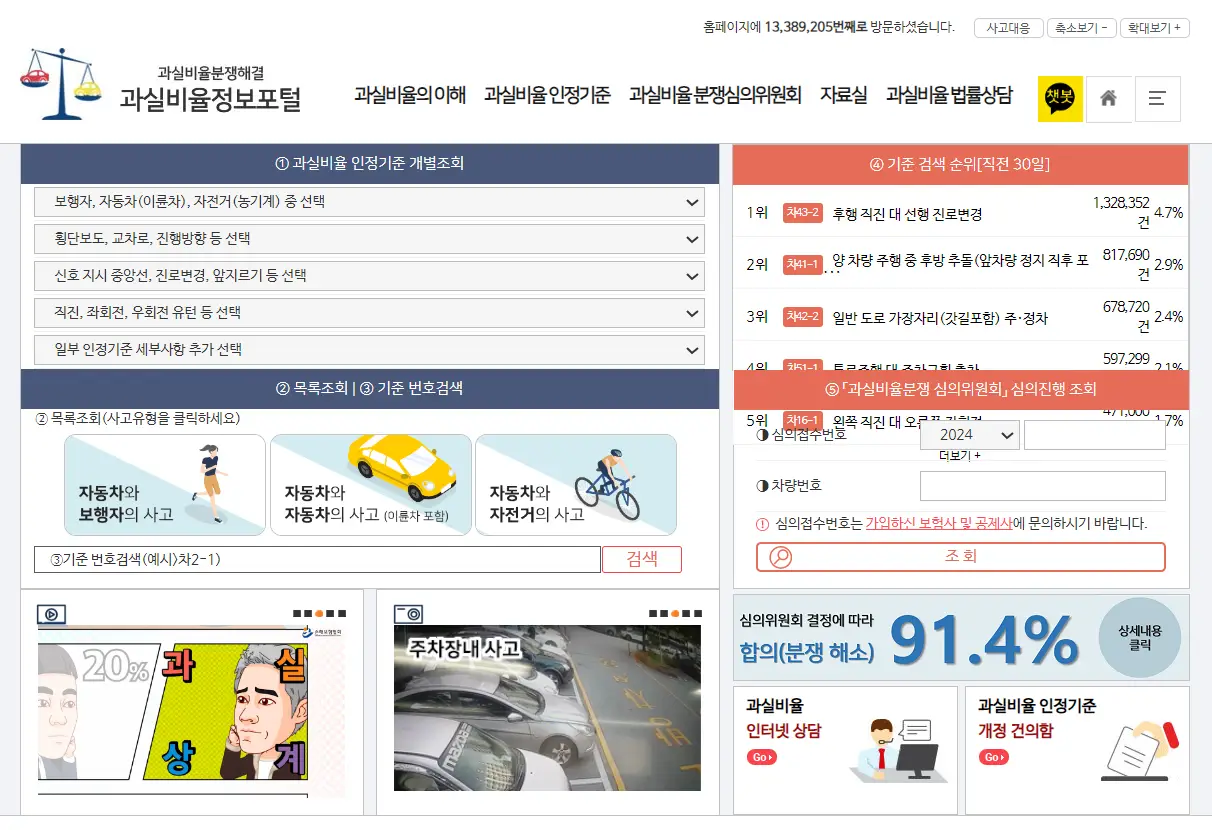Click the 차43-2 code badge
1212x830 pixels.
pyautogui.click(x=802, y=213)
